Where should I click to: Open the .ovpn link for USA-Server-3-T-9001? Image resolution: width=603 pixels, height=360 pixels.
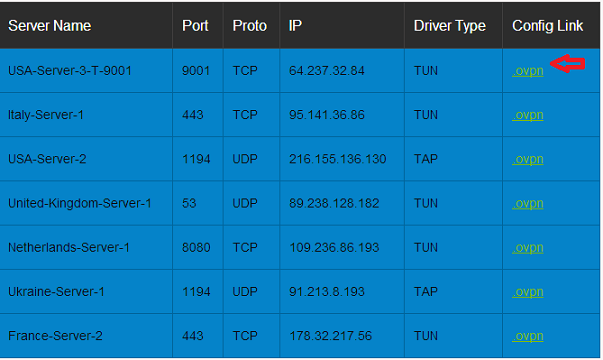point(528,71)
